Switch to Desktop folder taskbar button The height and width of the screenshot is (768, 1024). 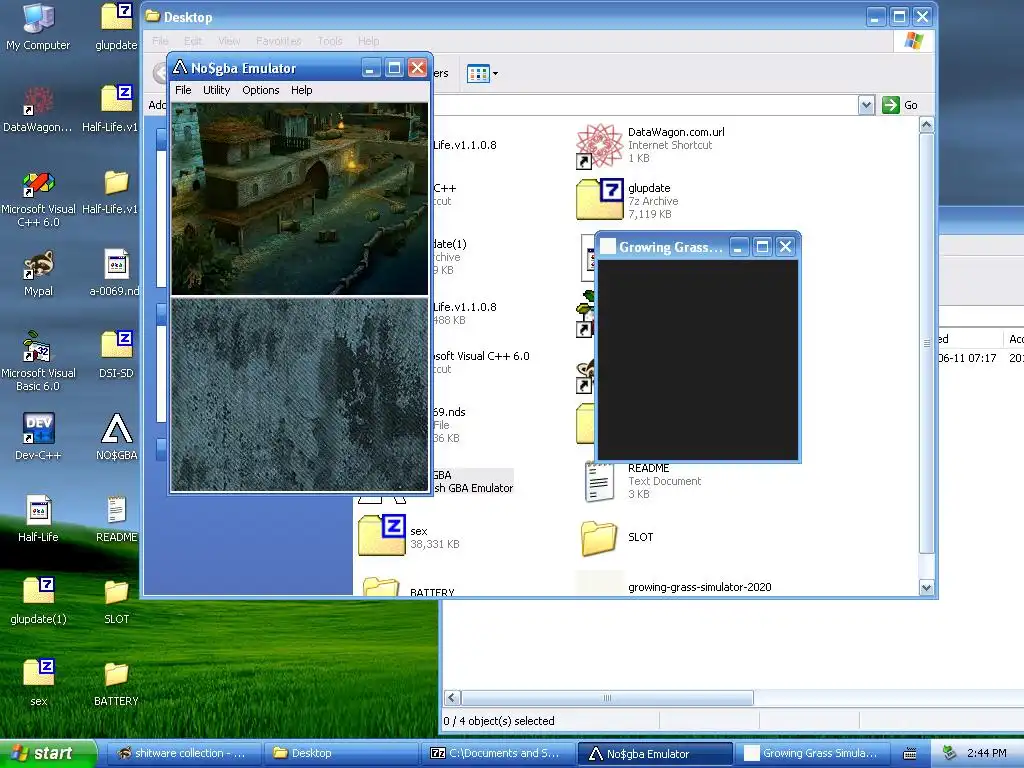coord(340,754)
